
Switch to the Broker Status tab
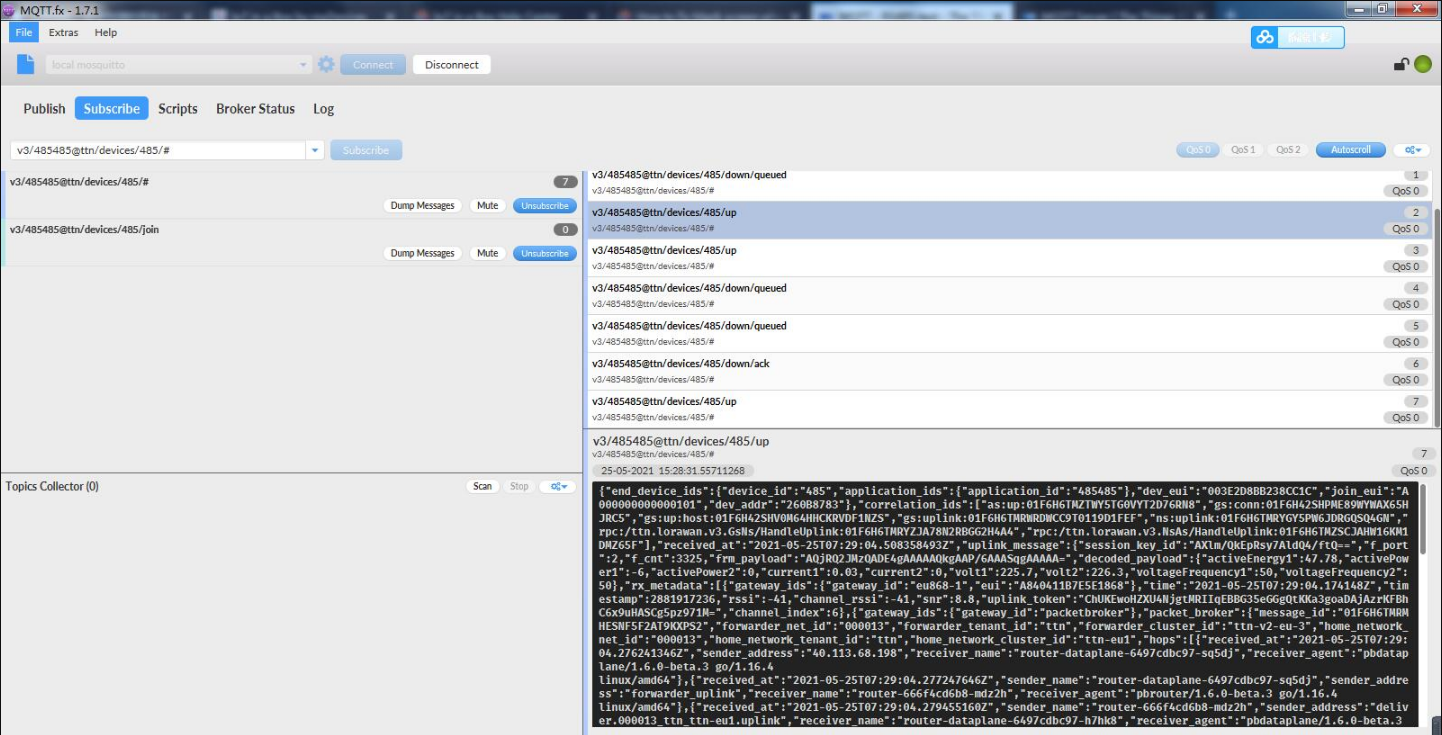point(255,109)
